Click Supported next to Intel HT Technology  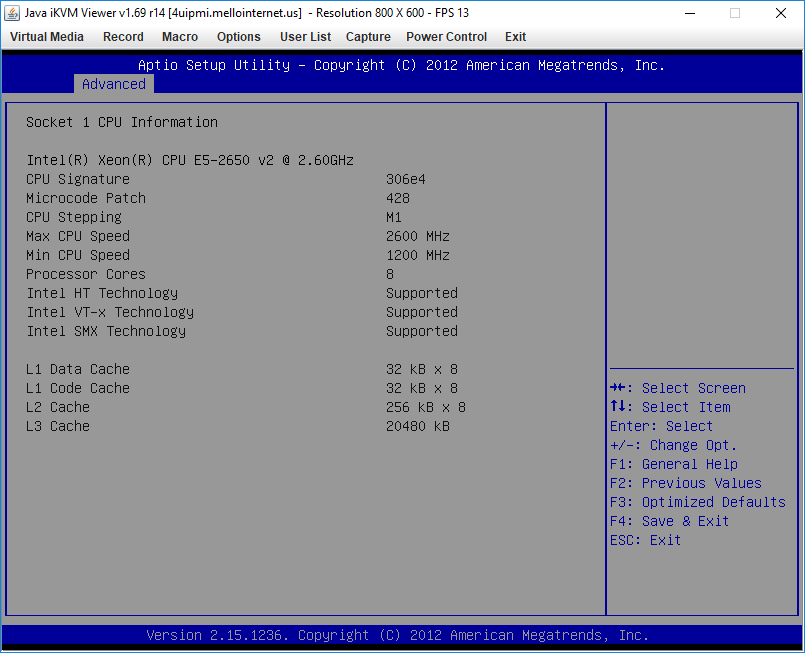tap(422, 293)
